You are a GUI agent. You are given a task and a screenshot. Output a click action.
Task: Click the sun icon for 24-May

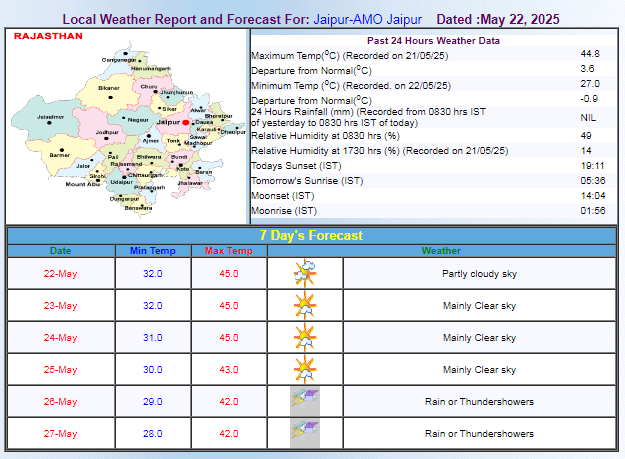click(x=305, y=337)
